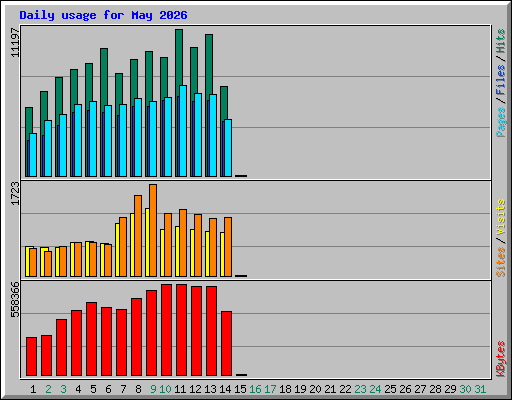Image resolution: width=512 pixels, height=400 pixels.
Task: Click the 1723 visits axis value
Action: [x=15, y=193]
